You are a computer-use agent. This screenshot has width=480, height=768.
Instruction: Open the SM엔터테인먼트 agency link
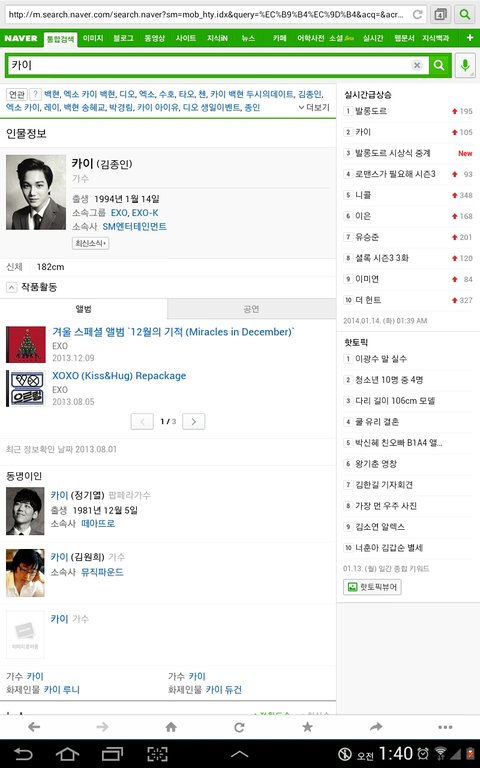134,226
